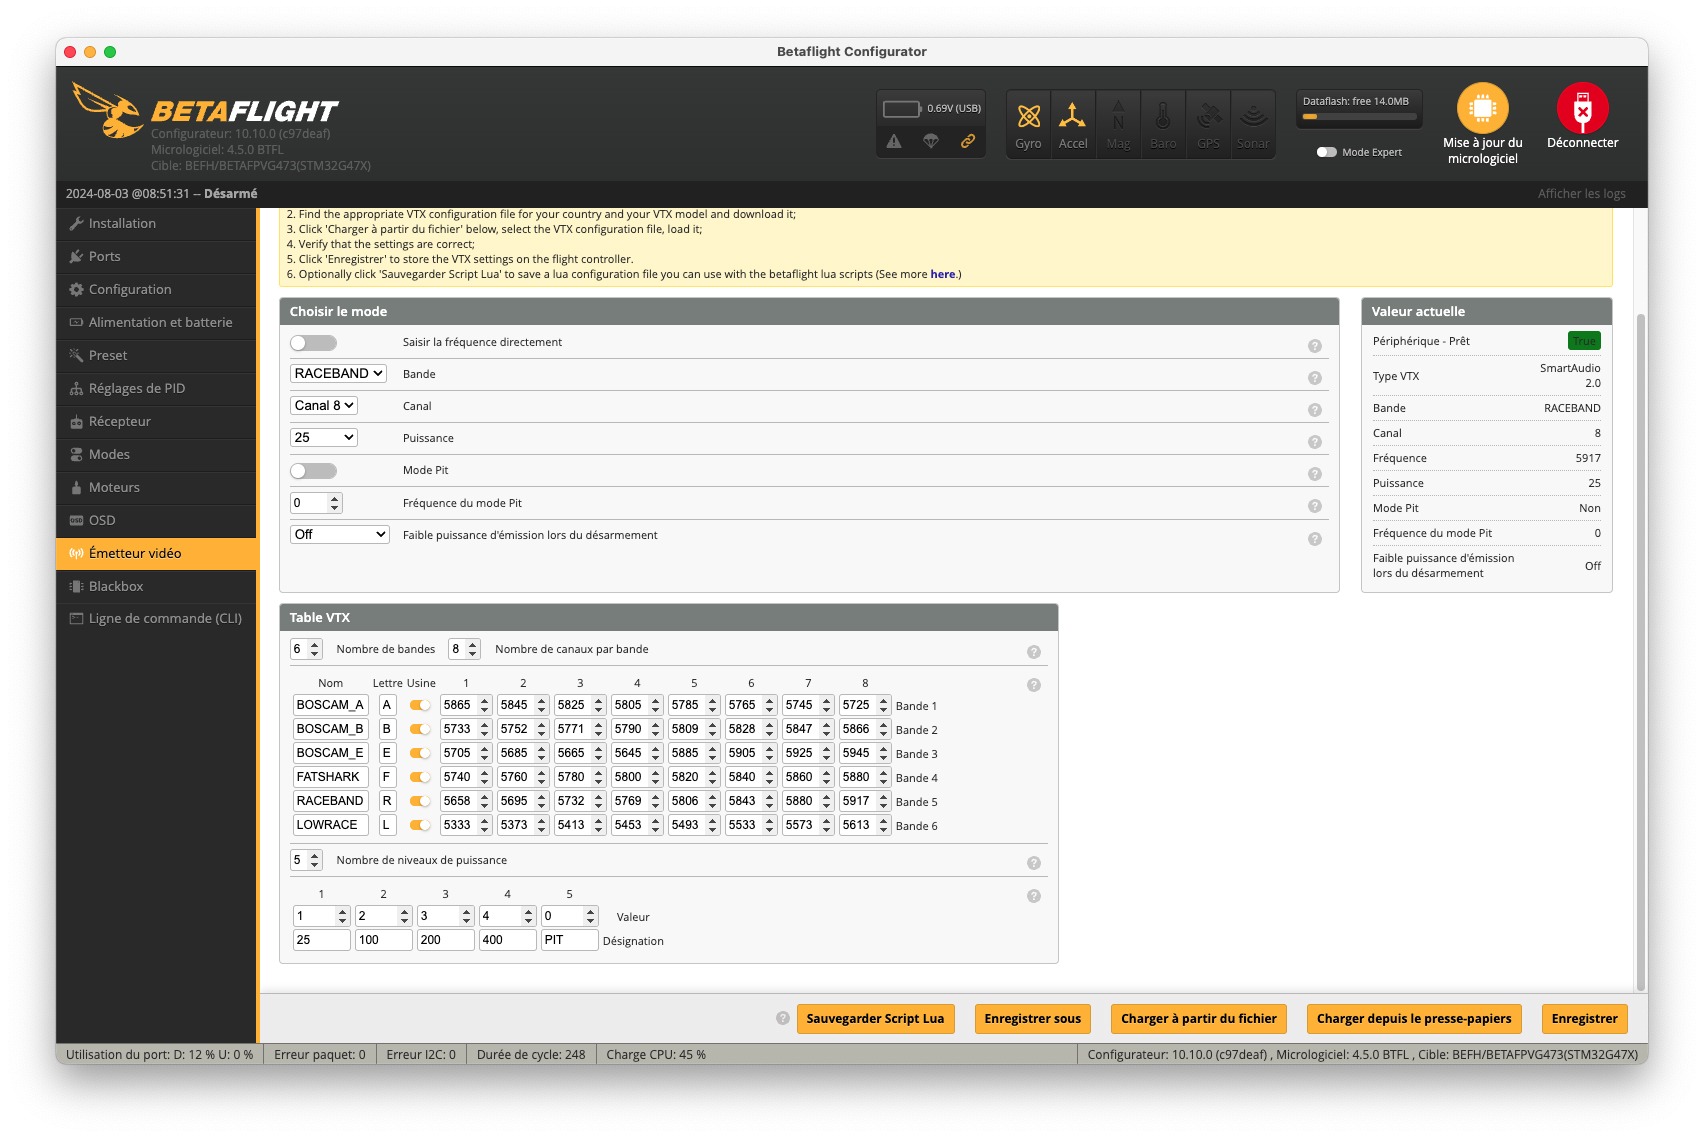
Task: Click the warning triangle status icon
Action: point(894,141)
